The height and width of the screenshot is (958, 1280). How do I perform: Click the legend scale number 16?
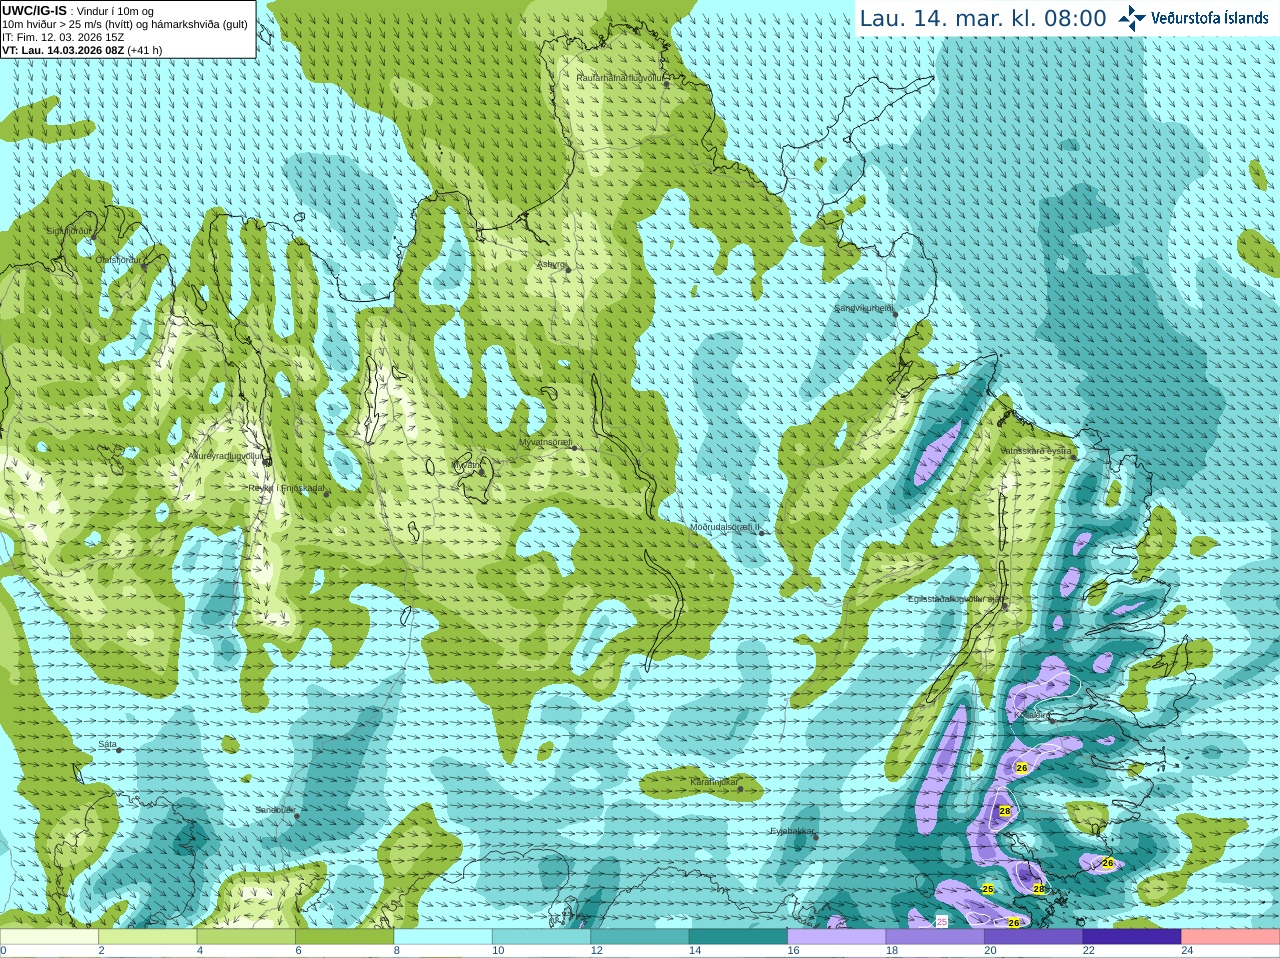(x=793, y=951)
